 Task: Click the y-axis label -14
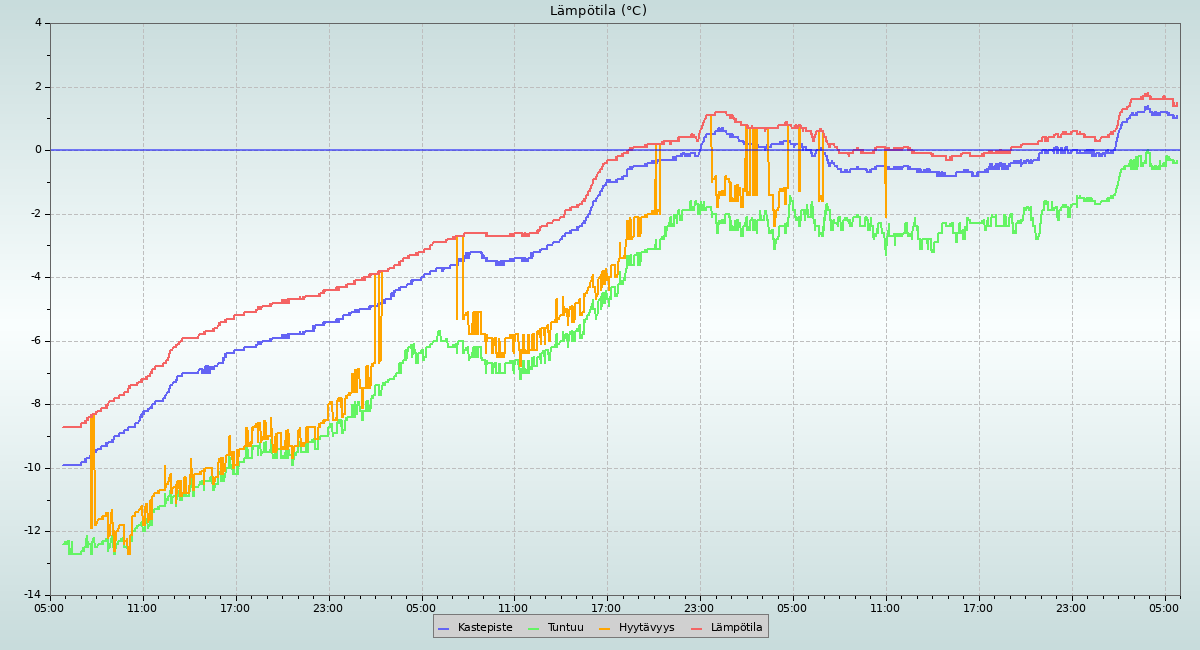point(33,595)
